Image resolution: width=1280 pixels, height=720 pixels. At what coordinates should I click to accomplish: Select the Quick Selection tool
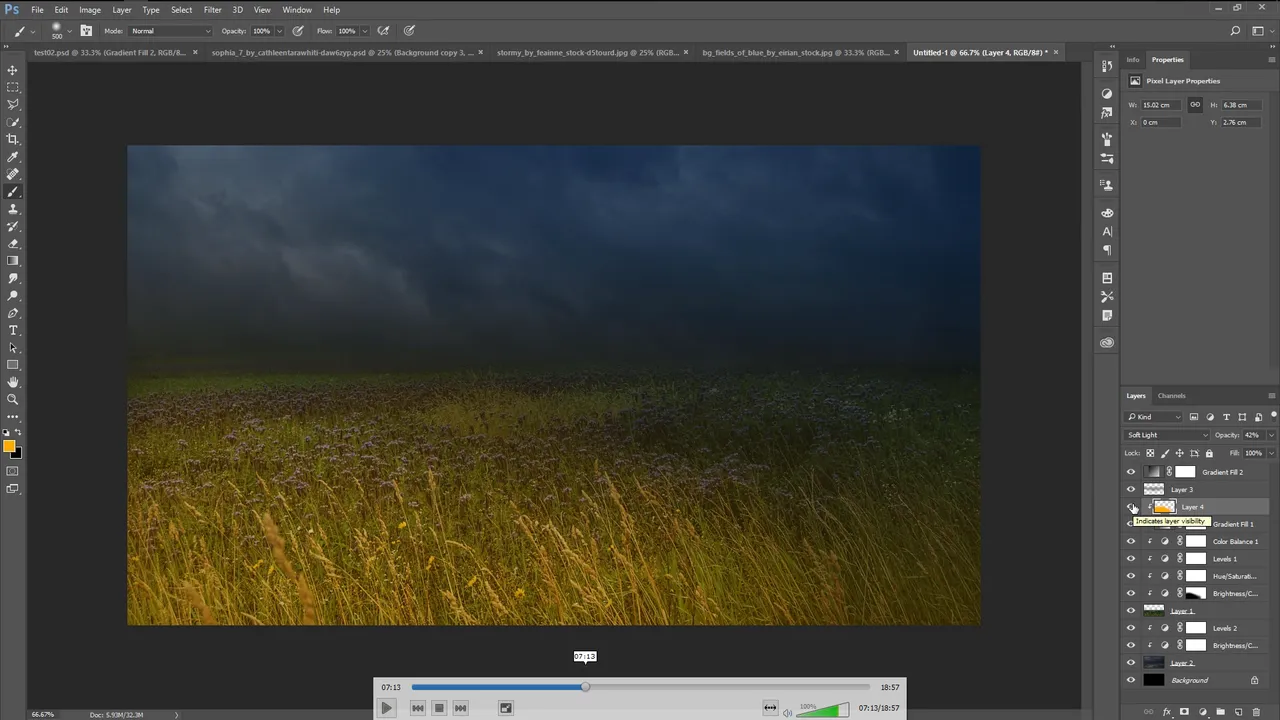[13, 122]
